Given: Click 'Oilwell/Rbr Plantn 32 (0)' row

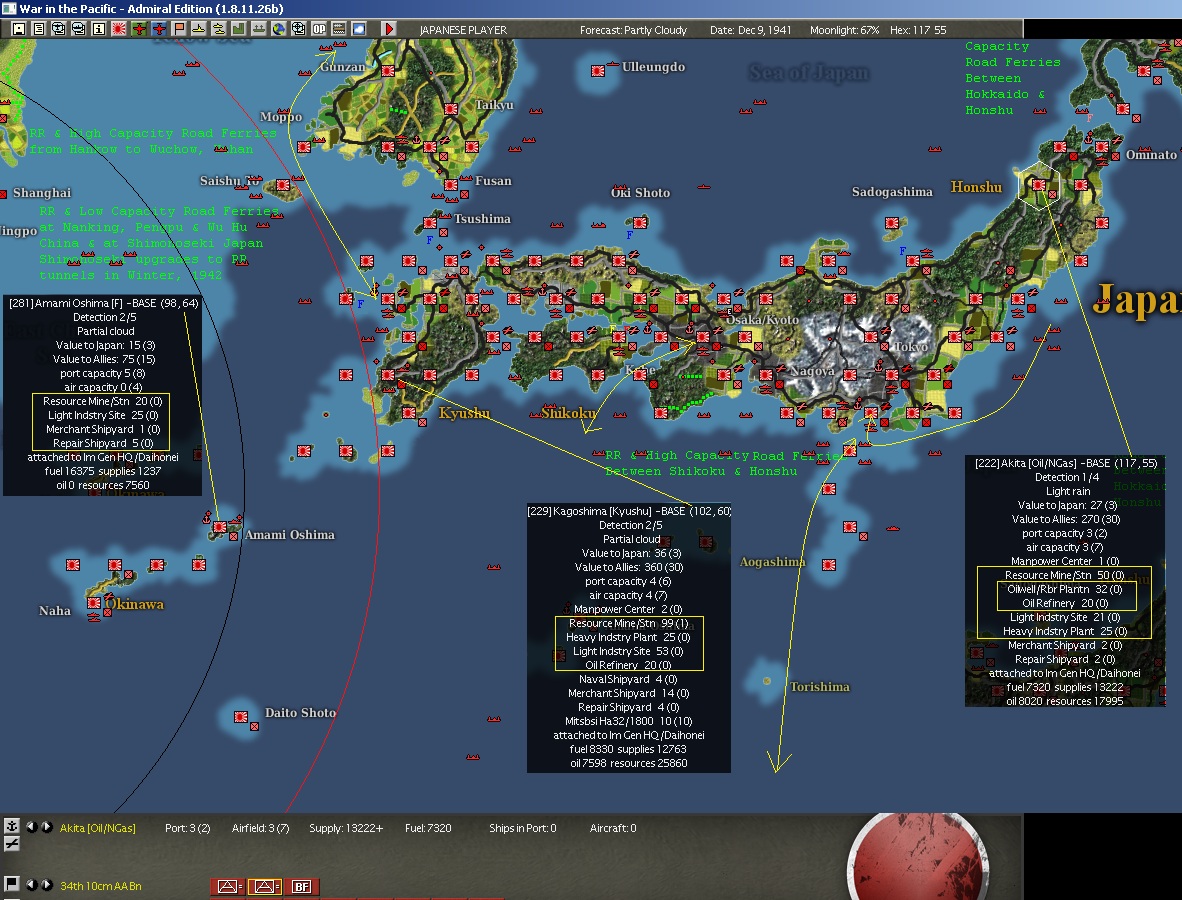Looking at the screenshot, I should [1064, 589].
